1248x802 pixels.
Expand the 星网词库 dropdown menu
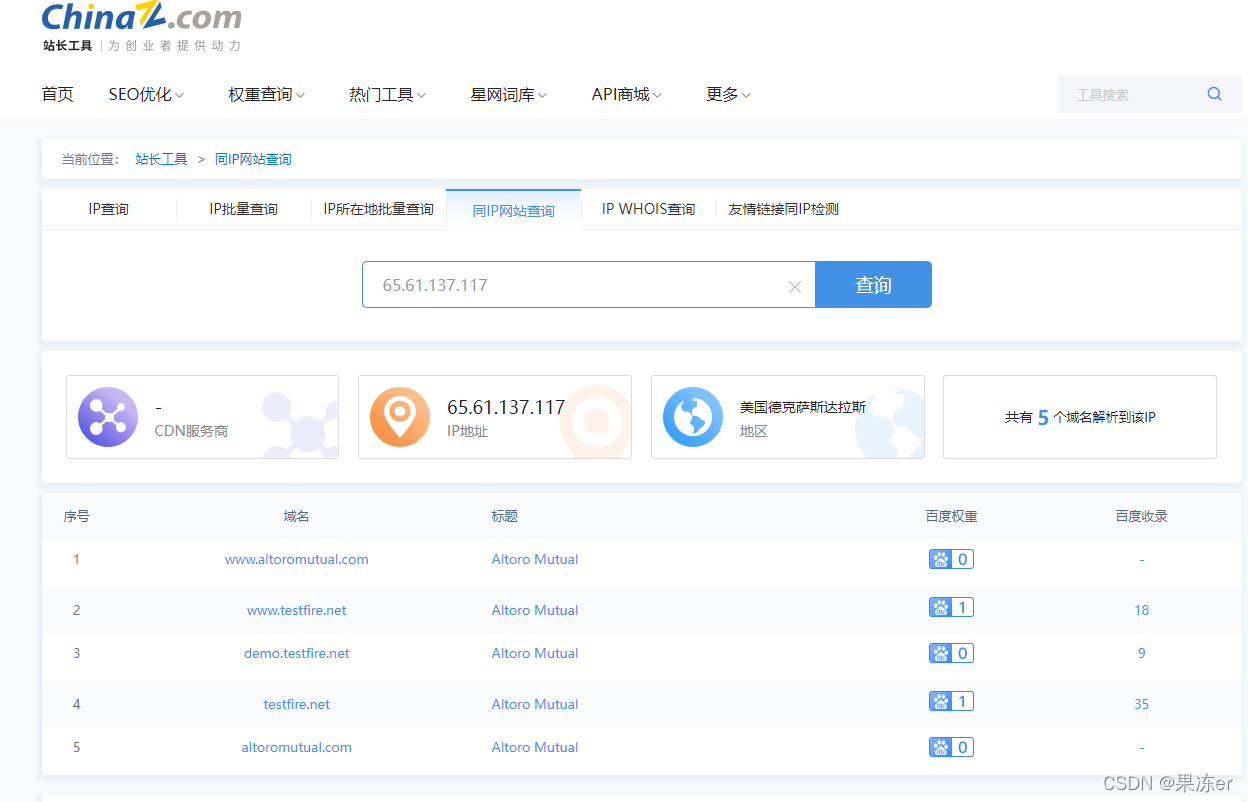508,94
